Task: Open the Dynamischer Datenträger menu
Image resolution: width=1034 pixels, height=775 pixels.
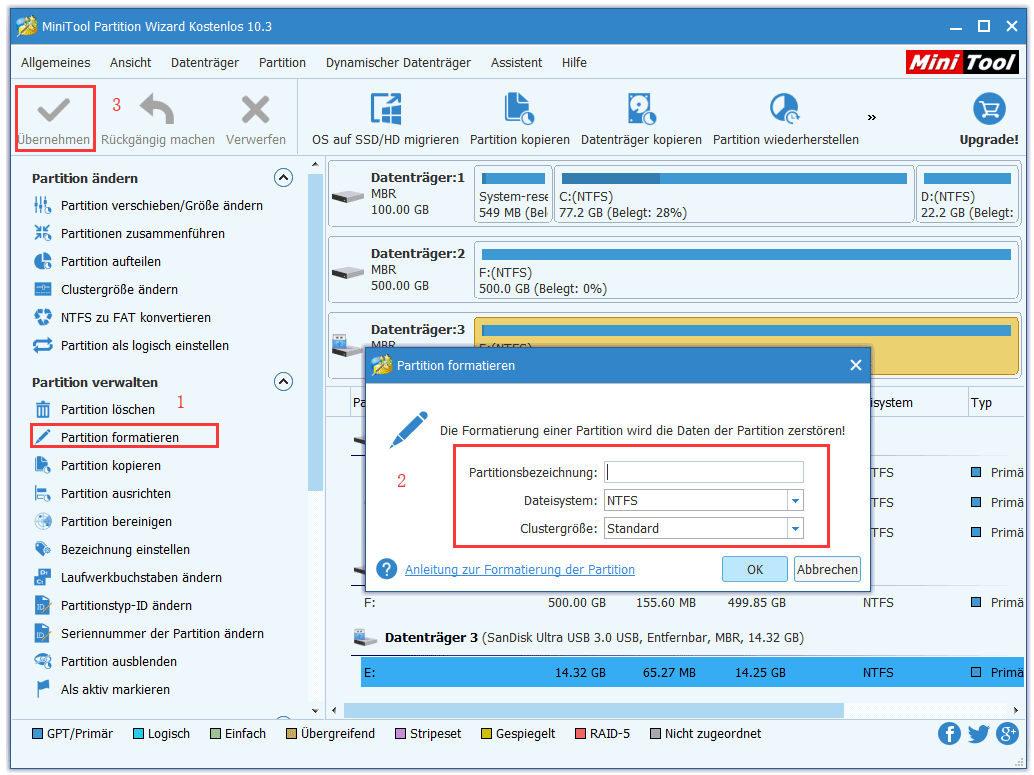Action: [x=398, y=63]
